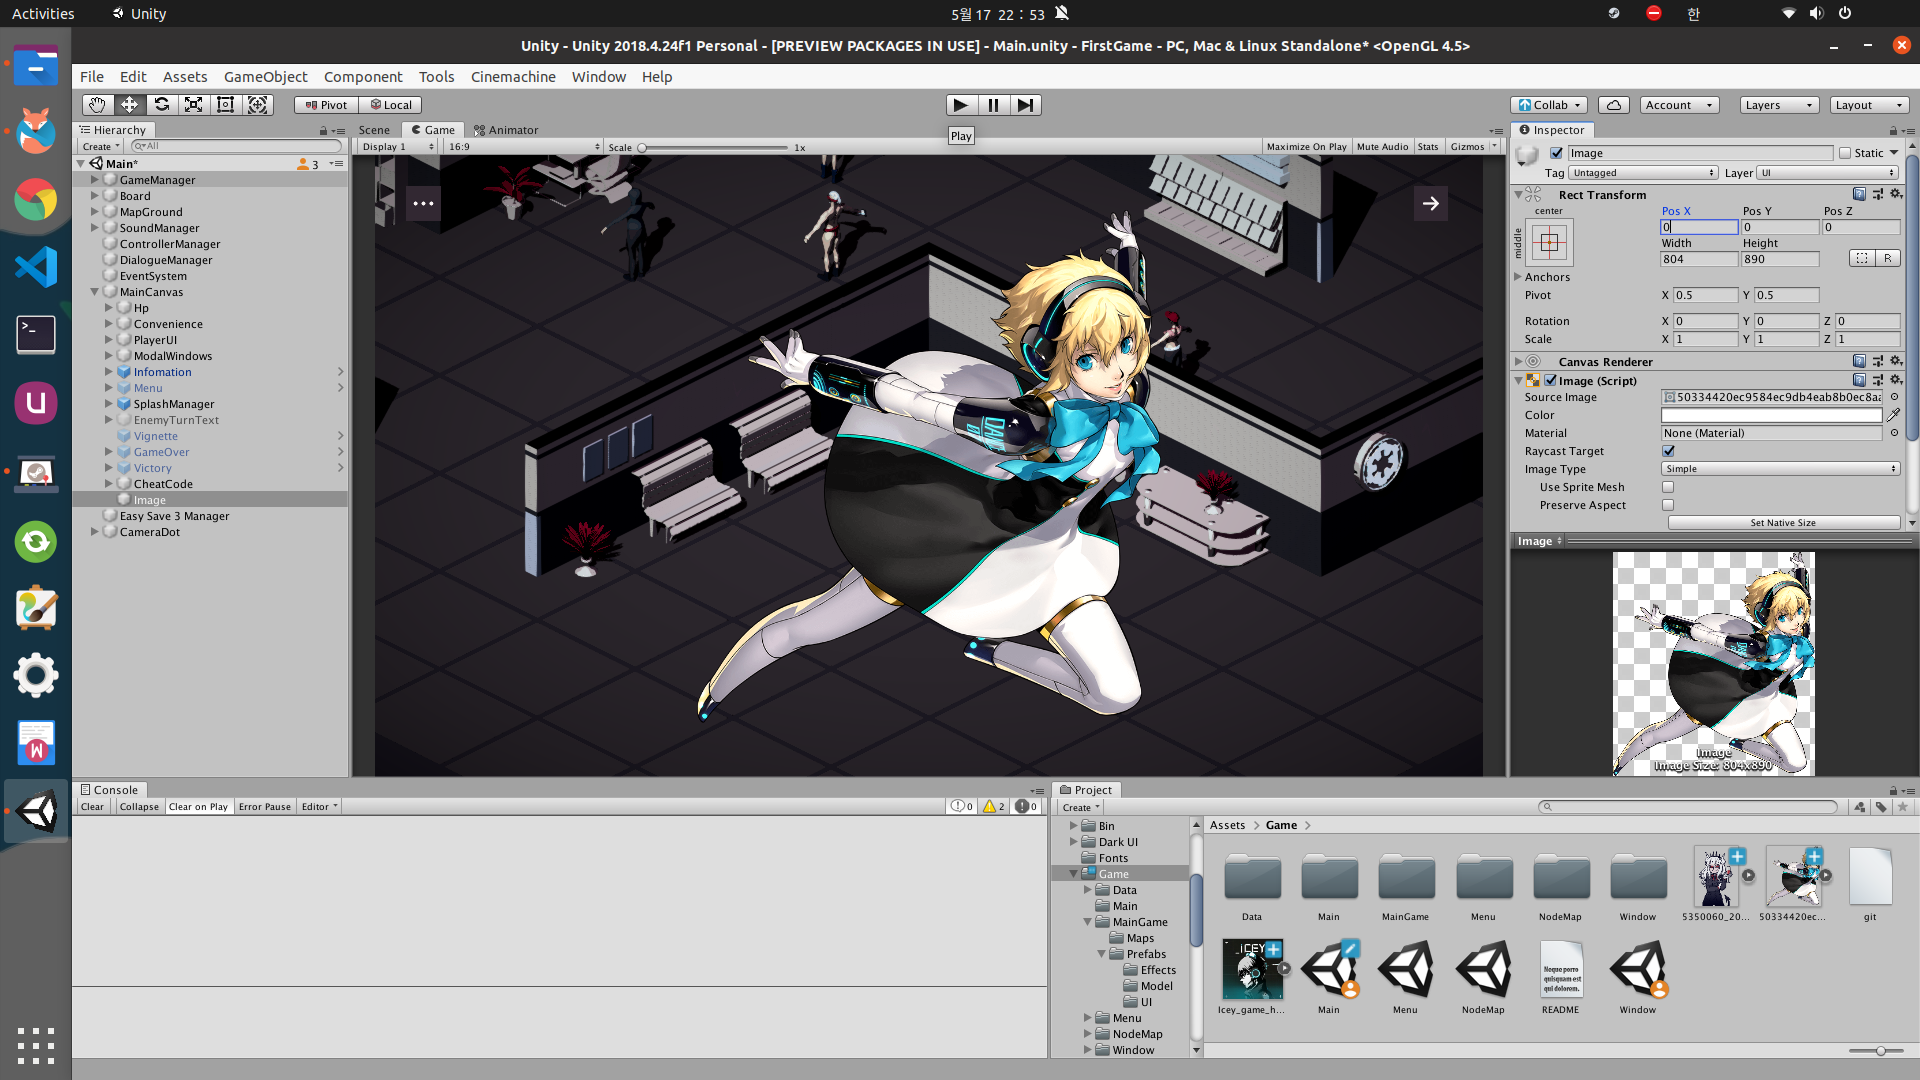Image resolution: width=1920 pixels, height=1080 pixels.
Task: Toggle Error Pause in Console
Action: coord(264,807)
